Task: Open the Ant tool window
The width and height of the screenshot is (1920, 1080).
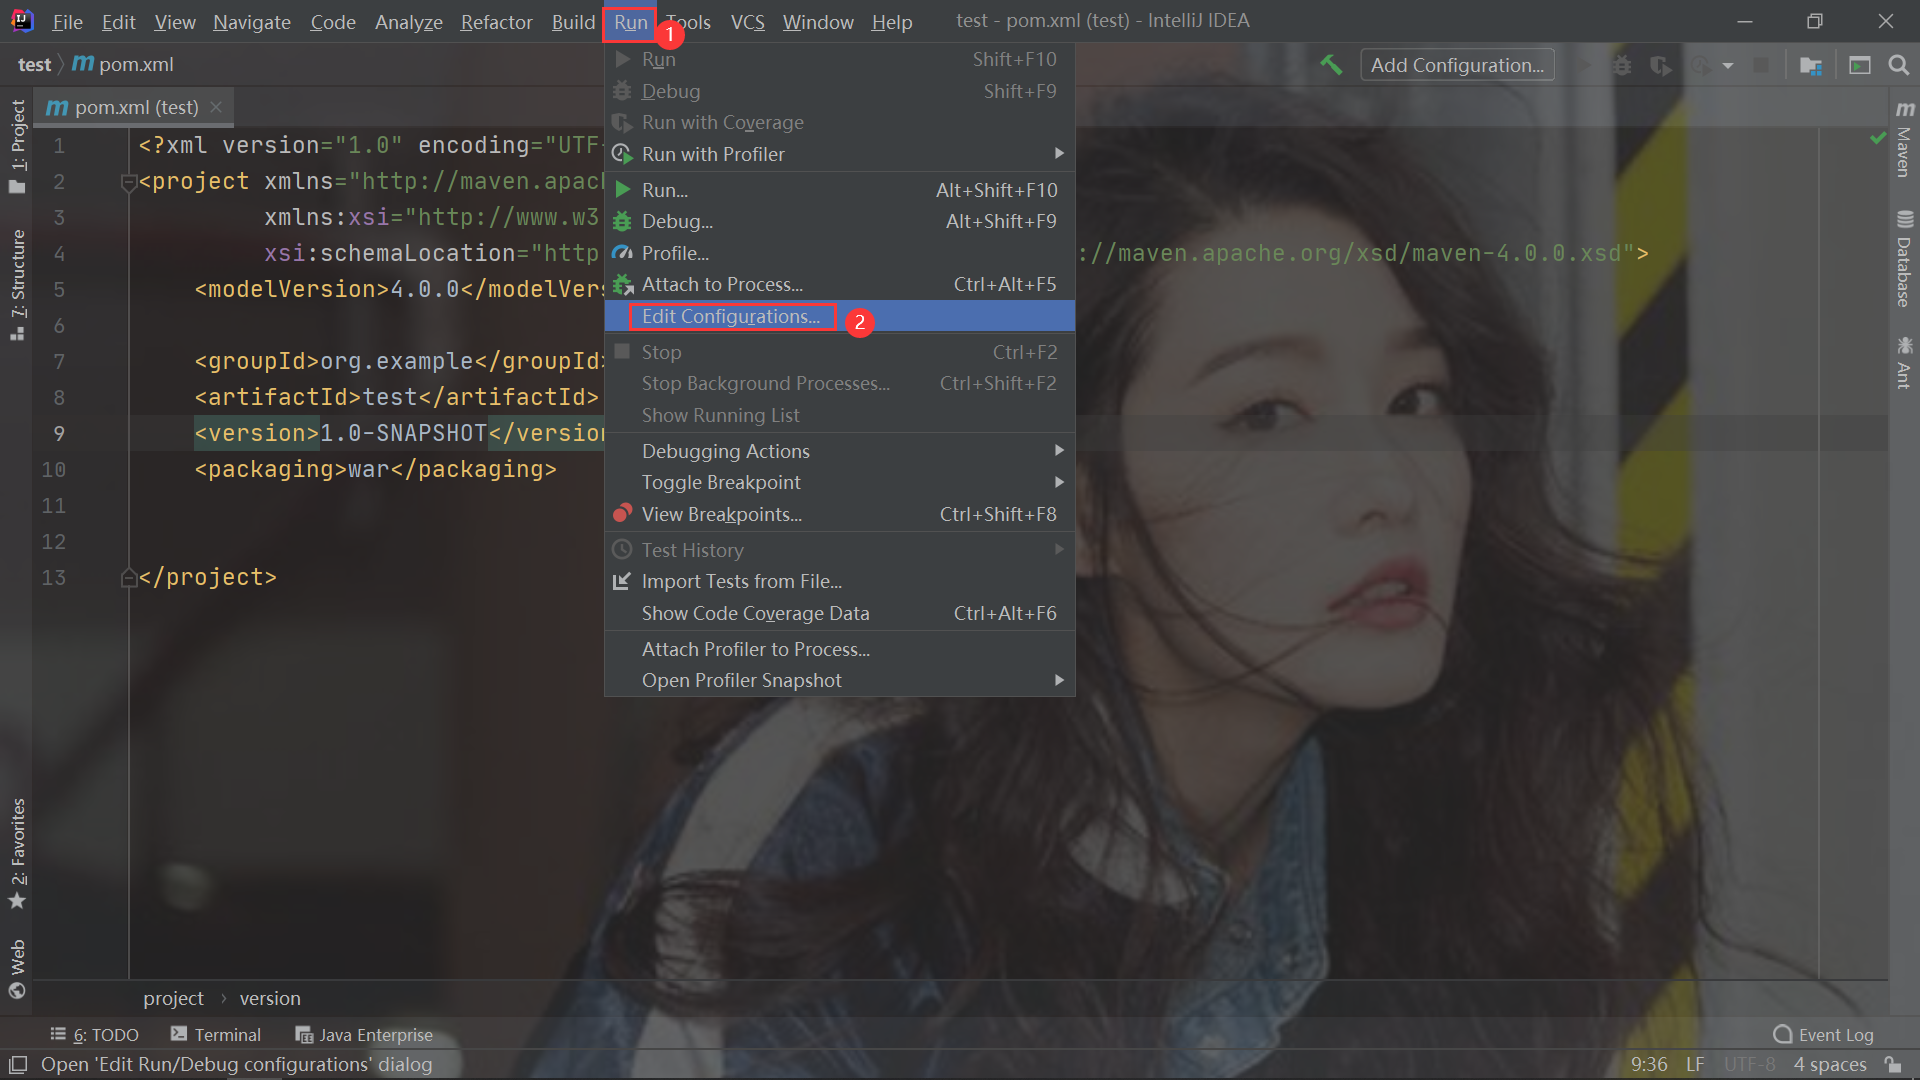Action: click(x=1904, y=364)
